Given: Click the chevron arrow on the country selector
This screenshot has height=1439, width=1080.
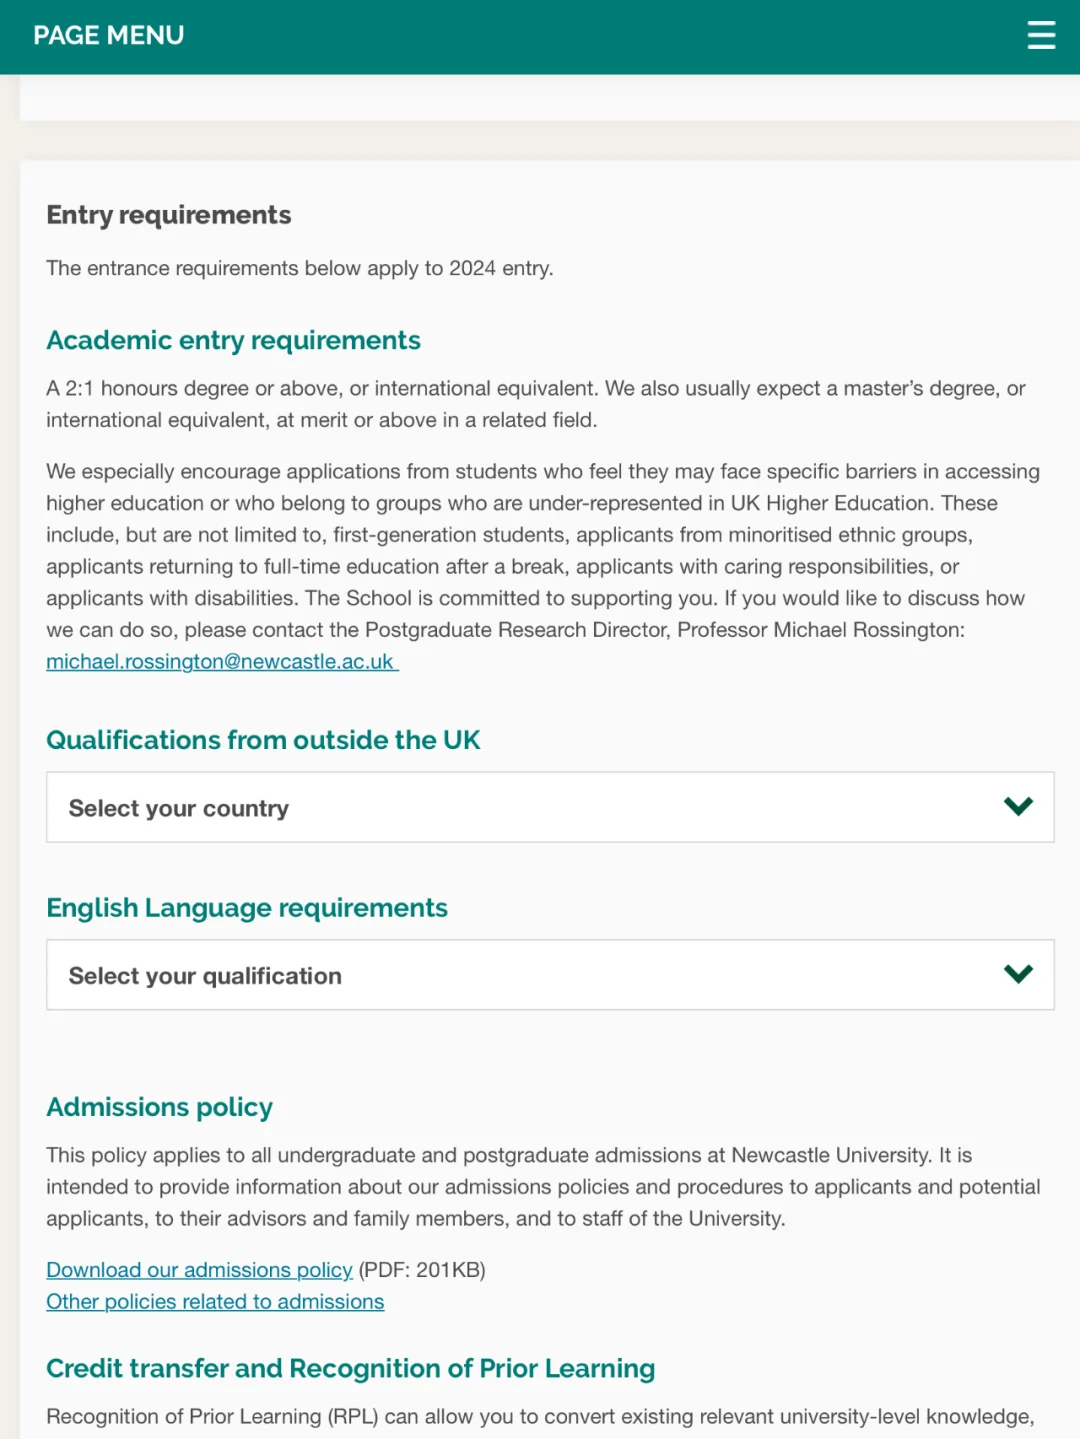Looking at the screenshot, I should (x=1018, y=806).
